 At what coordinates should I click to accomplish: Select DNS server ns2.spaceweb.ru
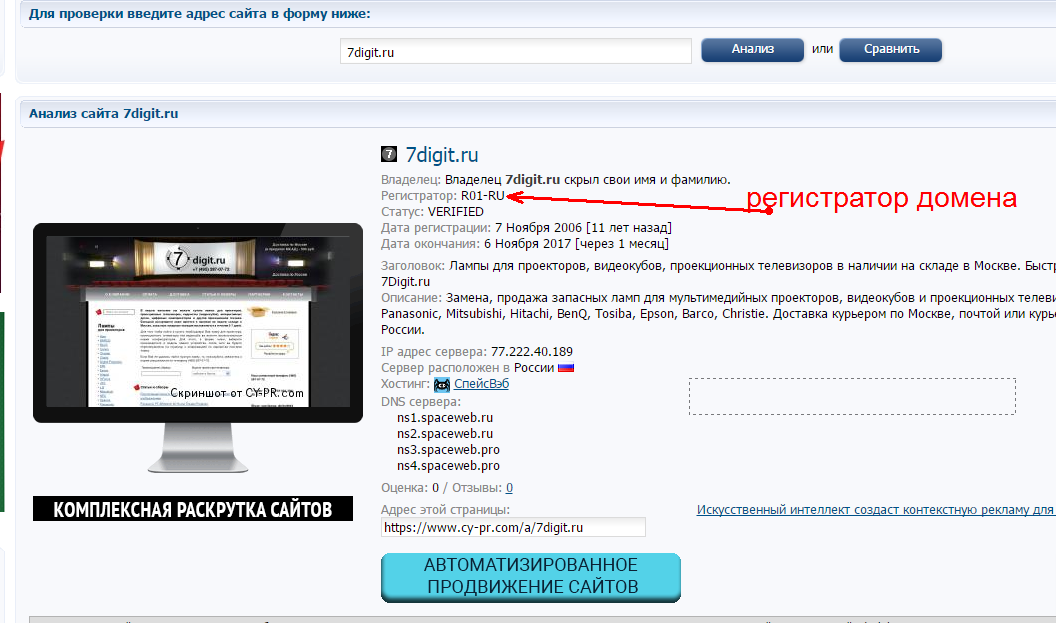pyautogui.click(x=444, y=434)
